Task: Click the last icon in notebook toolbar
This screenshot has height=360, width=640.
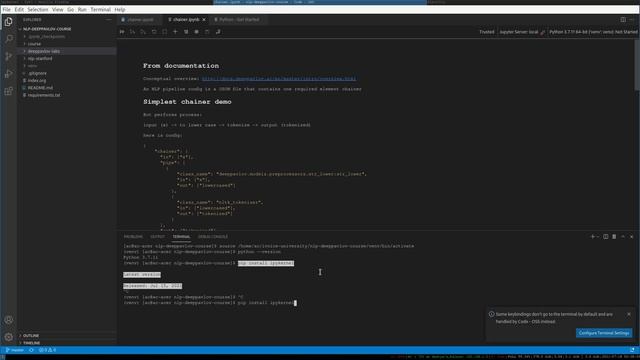Action: pyautogui.click(x=218, y=31)
